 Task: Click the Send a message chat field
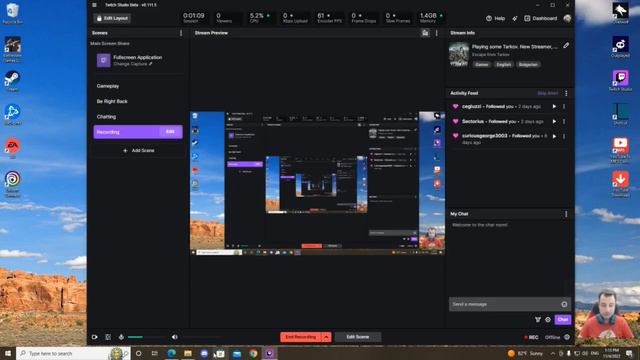click(x=510, y=304)
